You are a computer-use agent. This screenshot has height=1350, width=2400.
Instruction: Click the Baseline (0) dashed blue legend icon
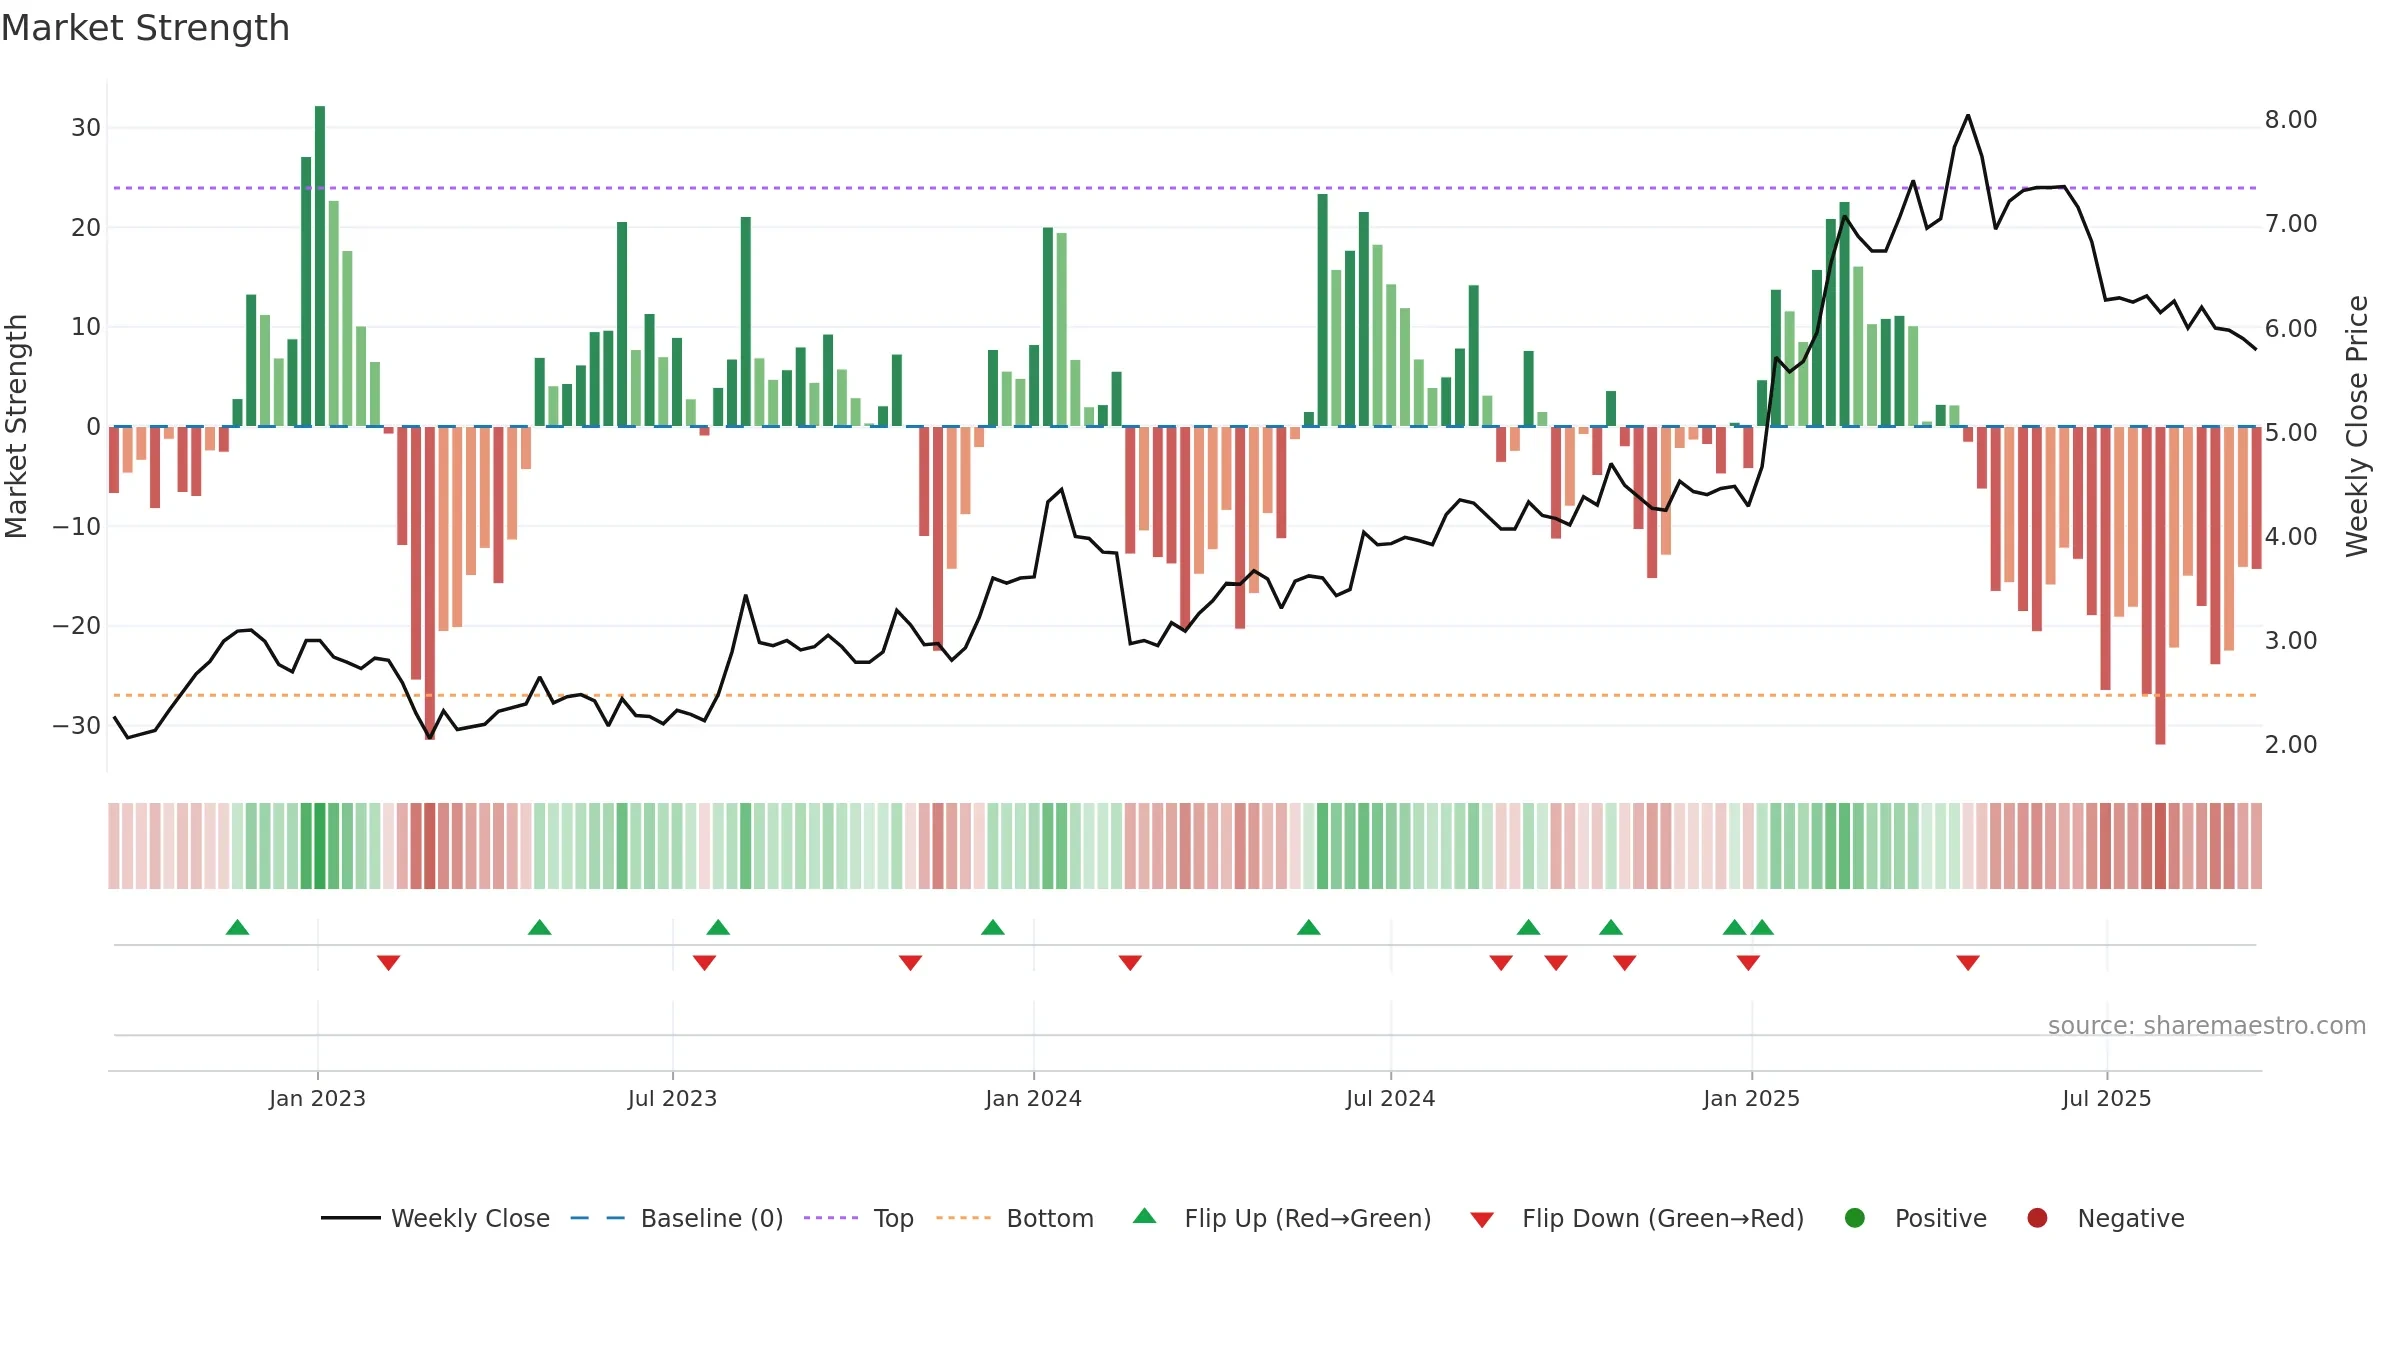point(598,1218)
